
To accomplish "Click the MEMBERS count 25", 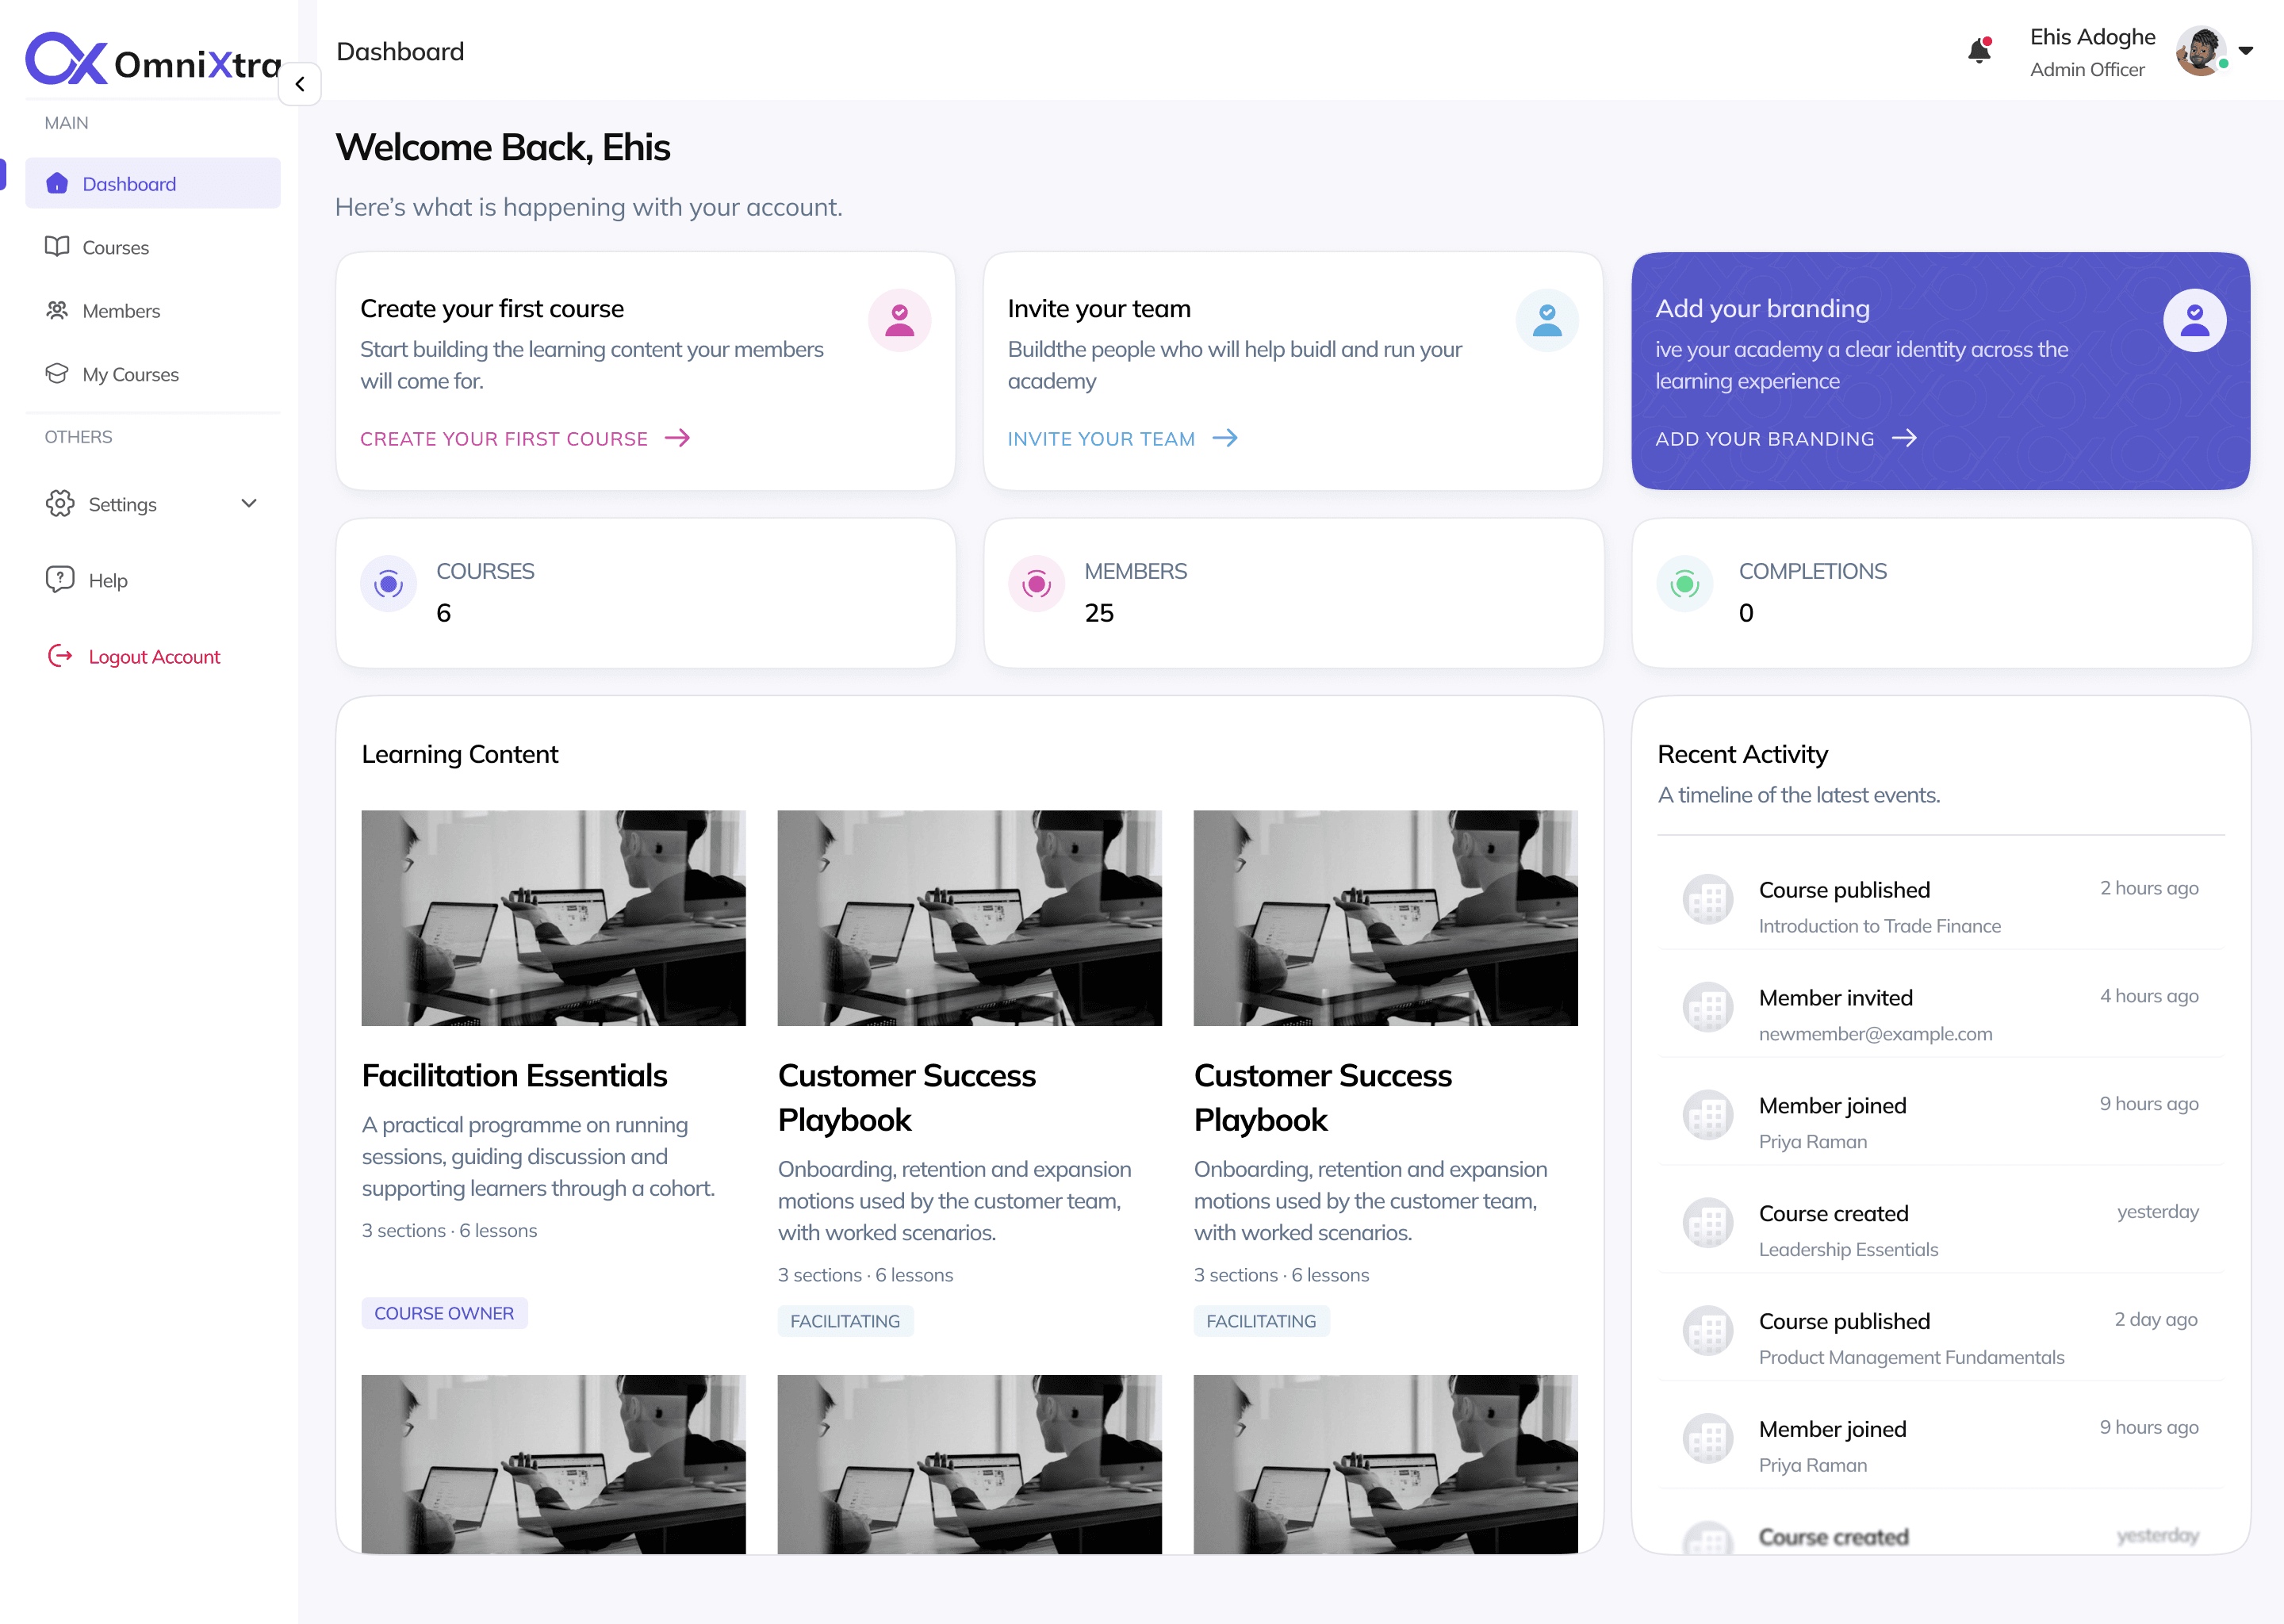I will tap(1098, 613).
